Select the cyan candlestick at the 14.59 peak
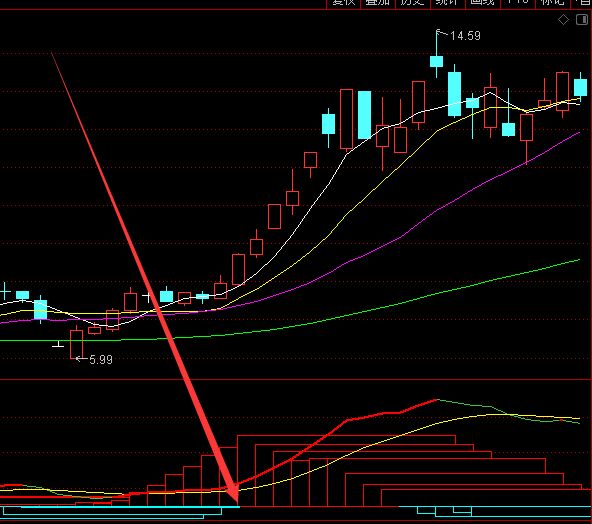 [436, 62]
